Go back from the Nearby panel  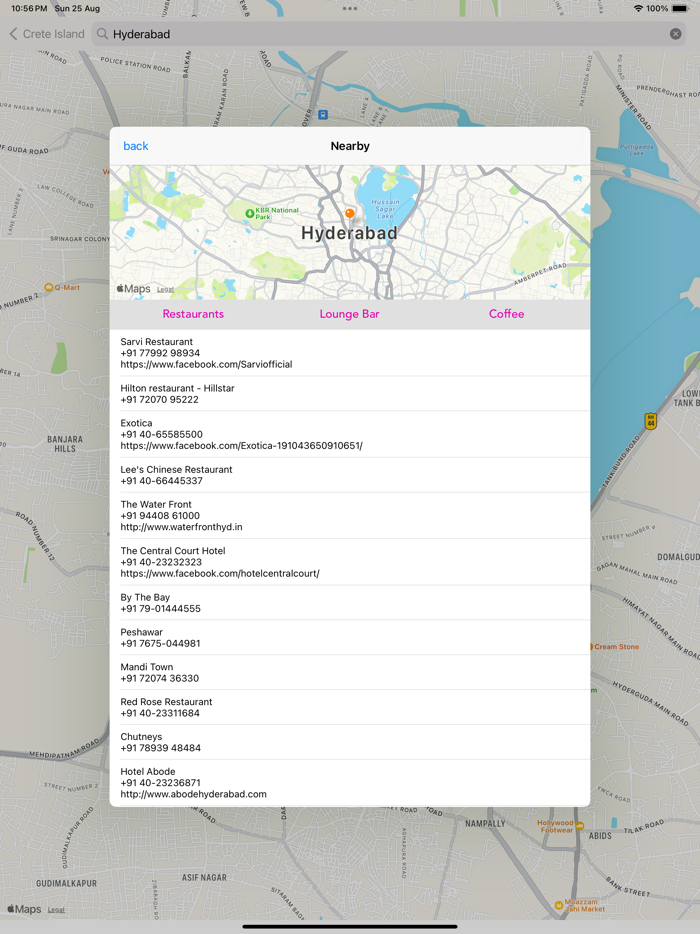[136, 146]
